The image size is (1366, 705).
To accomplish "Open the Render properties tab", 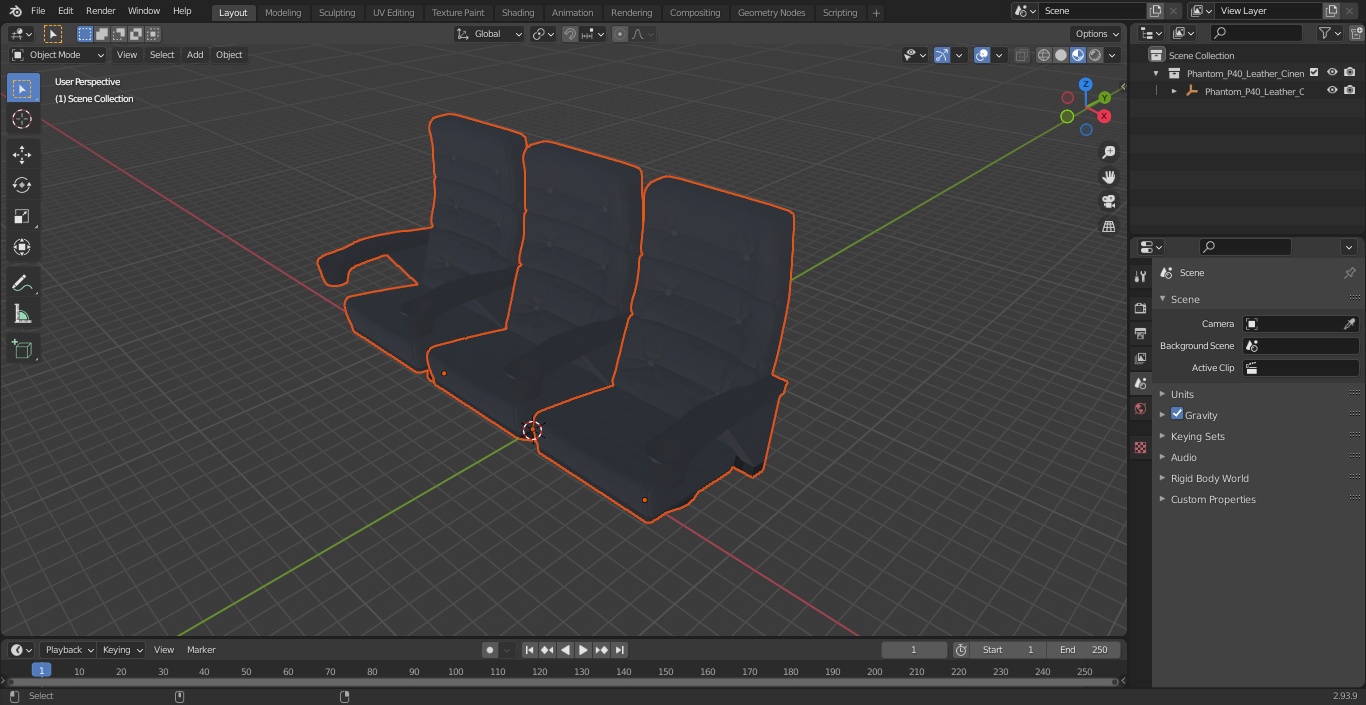I will (x=1140, y=308).
